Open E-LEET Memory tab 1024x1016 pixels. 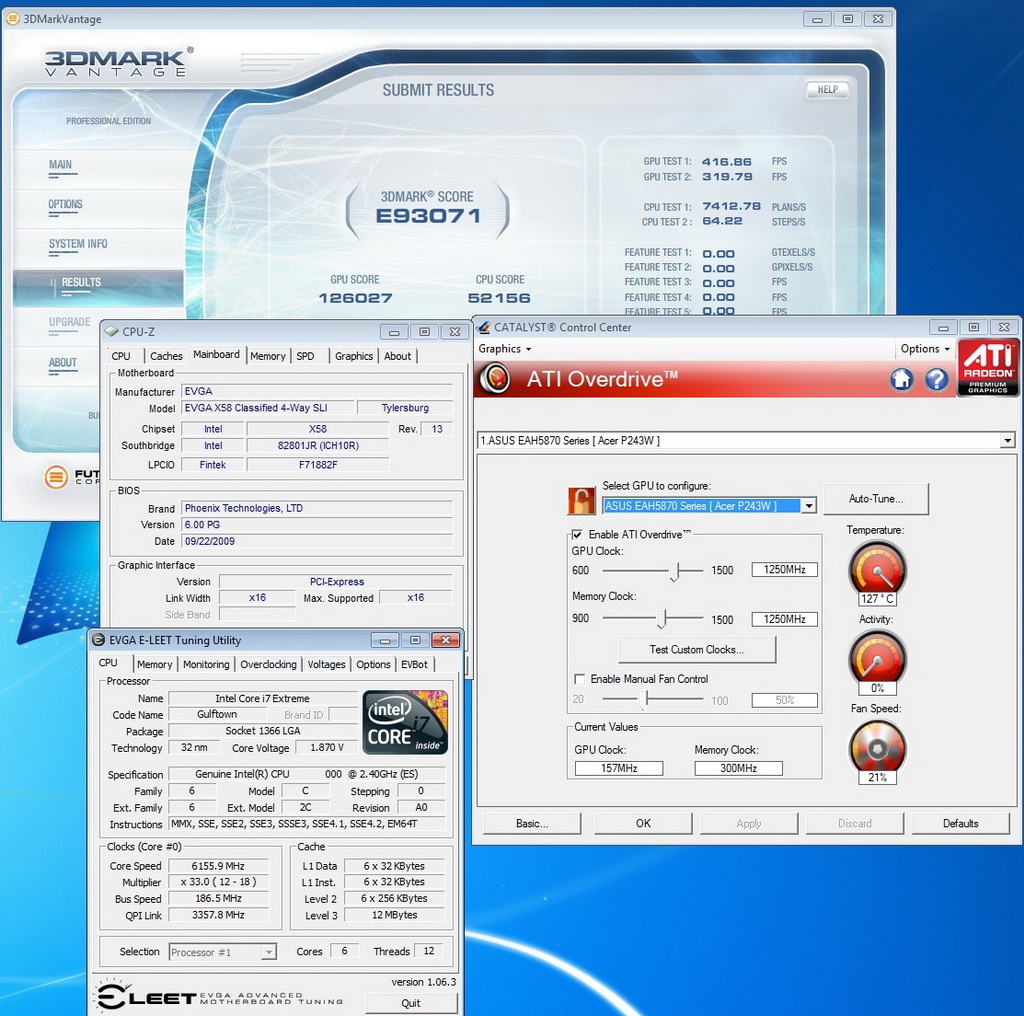pyautogui.click(x=155, y=664)
